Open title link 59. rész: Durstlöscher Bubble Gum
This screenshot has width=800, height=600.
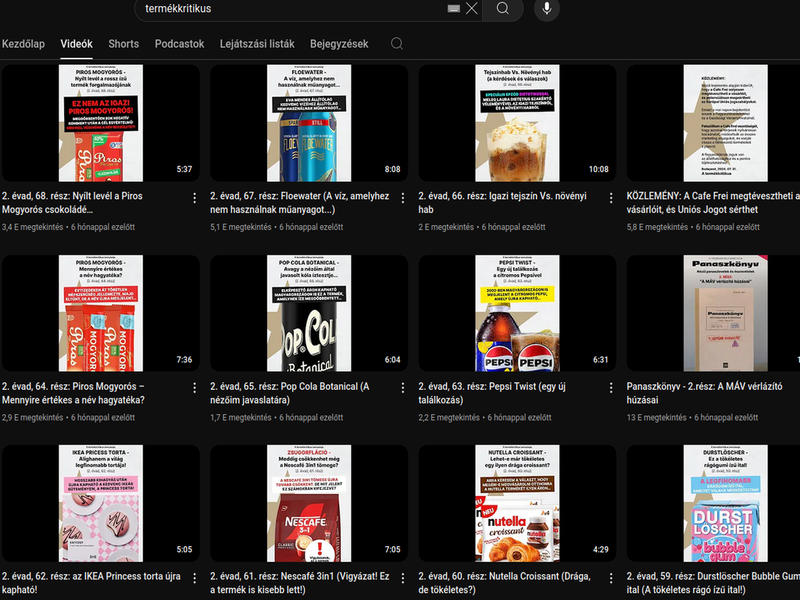pyautogui.click(x=713, y=583)
